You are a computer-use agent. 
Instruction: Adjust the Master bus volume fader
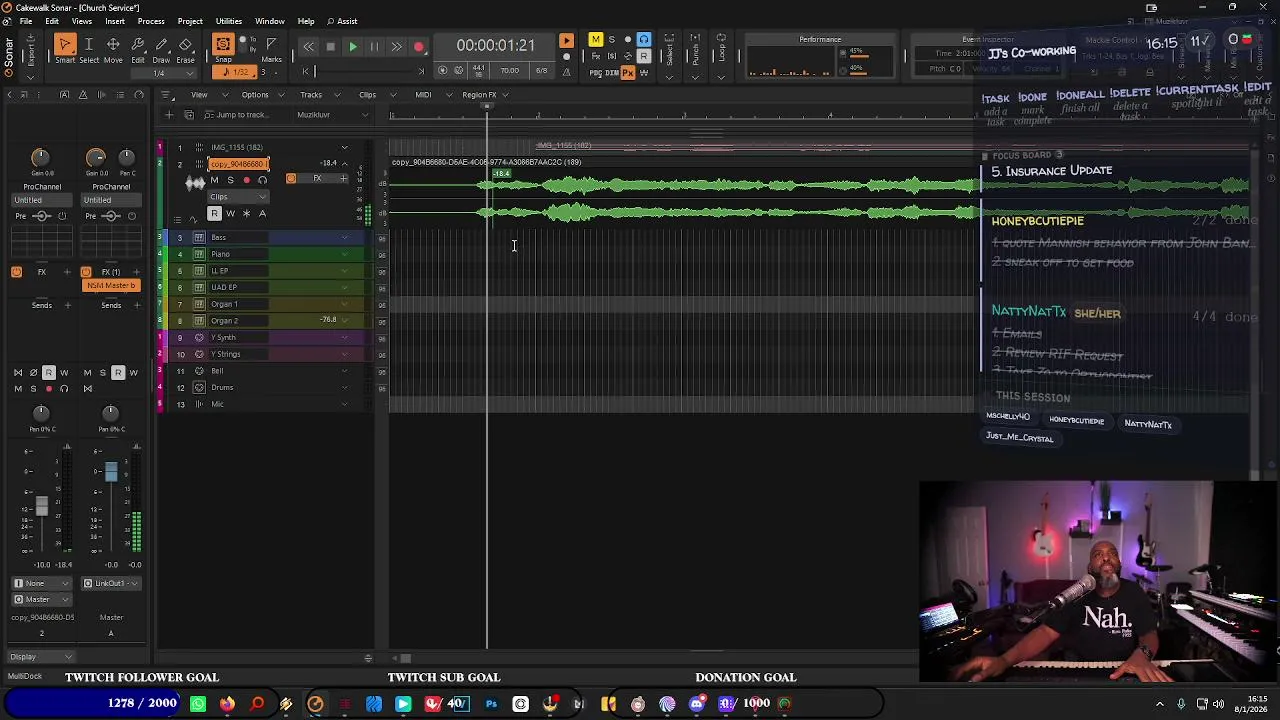tap(111, 471)
